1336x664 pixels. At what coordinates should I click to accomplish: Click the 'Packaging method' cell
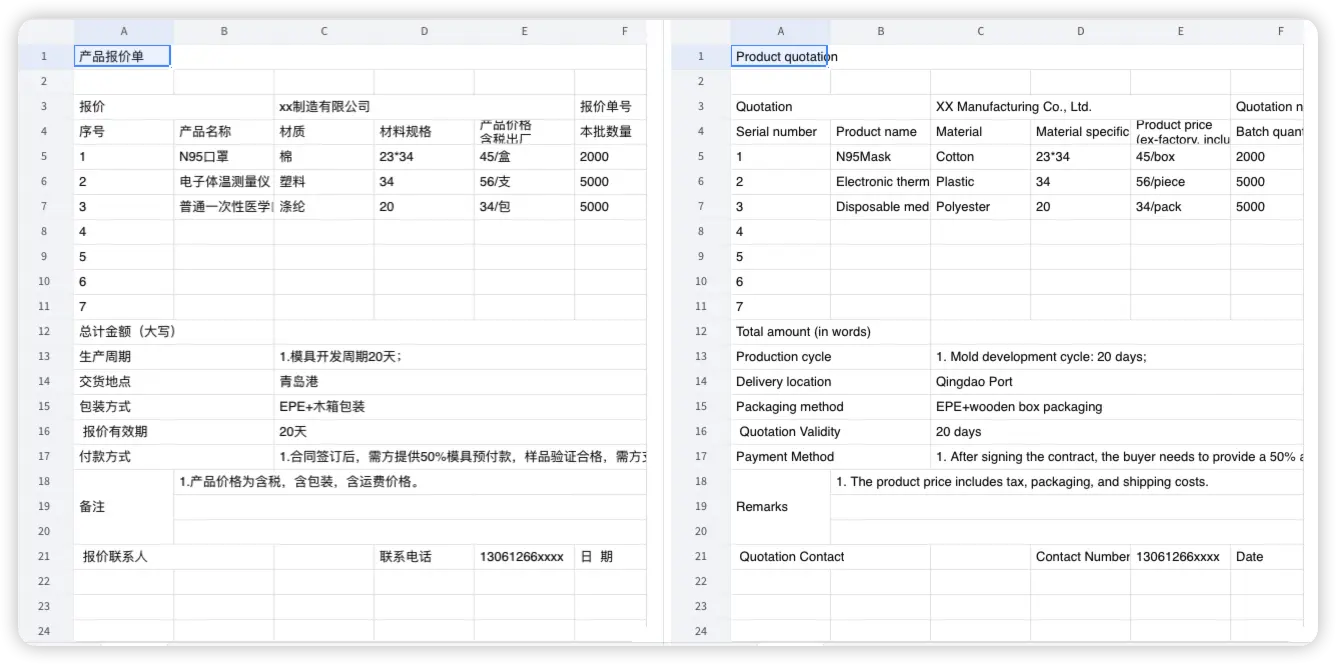coord(830,406)
